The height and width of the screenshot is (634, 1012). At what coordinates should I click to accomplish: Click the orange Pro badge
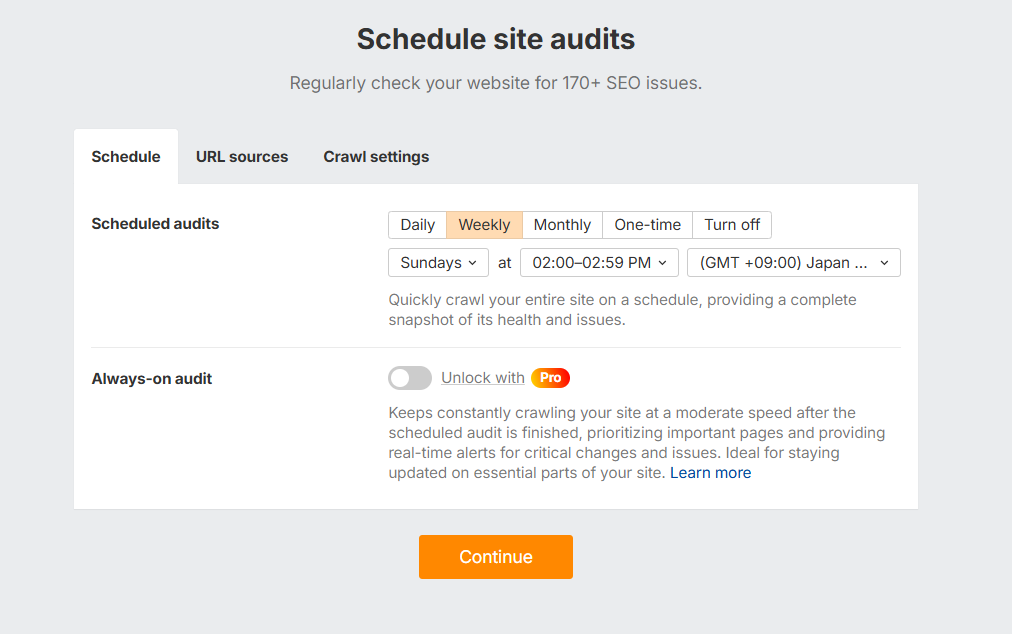pos(550,378)
